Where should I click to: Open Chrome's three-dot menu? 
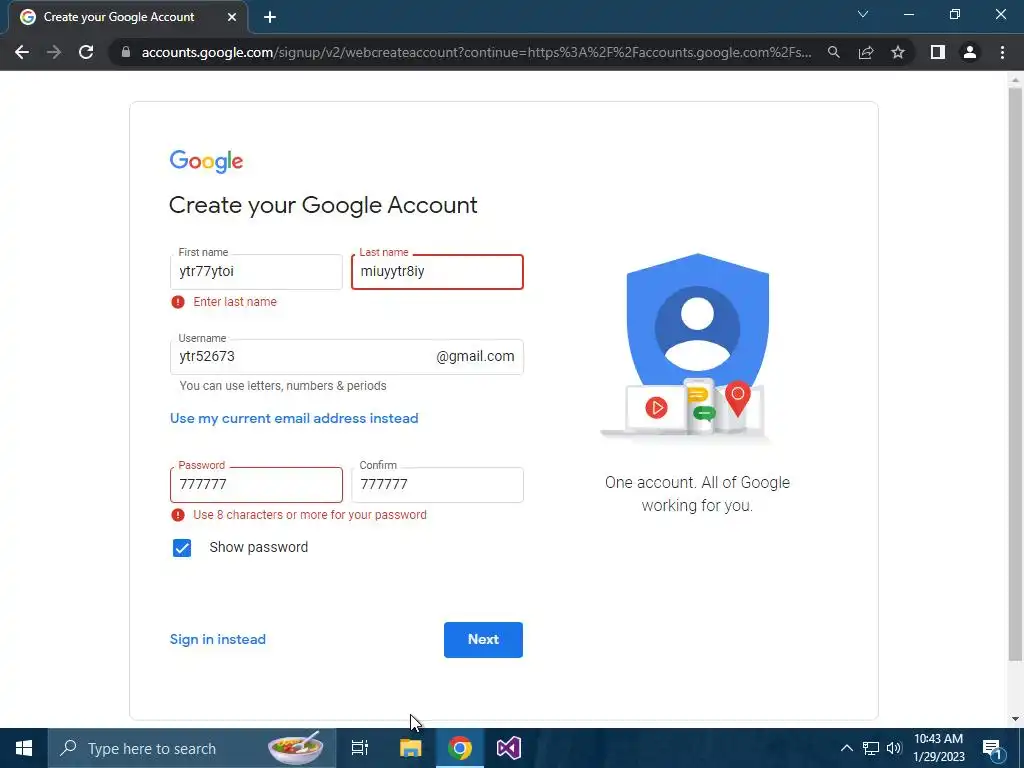(1002, 52)
